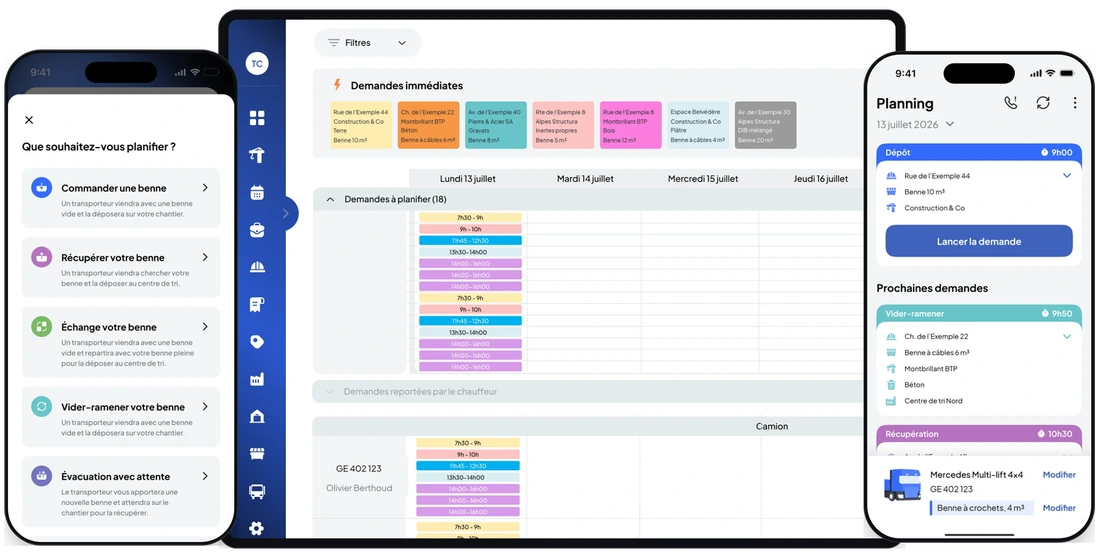This screenshot has height=558, width=1100.
Task: Tap the Centre de tri Nord line
Action: [x=933, y=401]
